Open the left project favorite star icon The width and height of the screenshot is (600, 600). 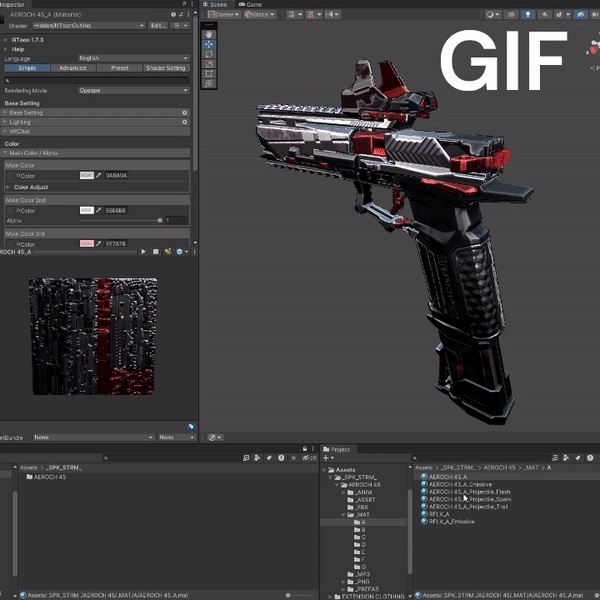click(293, 458)
